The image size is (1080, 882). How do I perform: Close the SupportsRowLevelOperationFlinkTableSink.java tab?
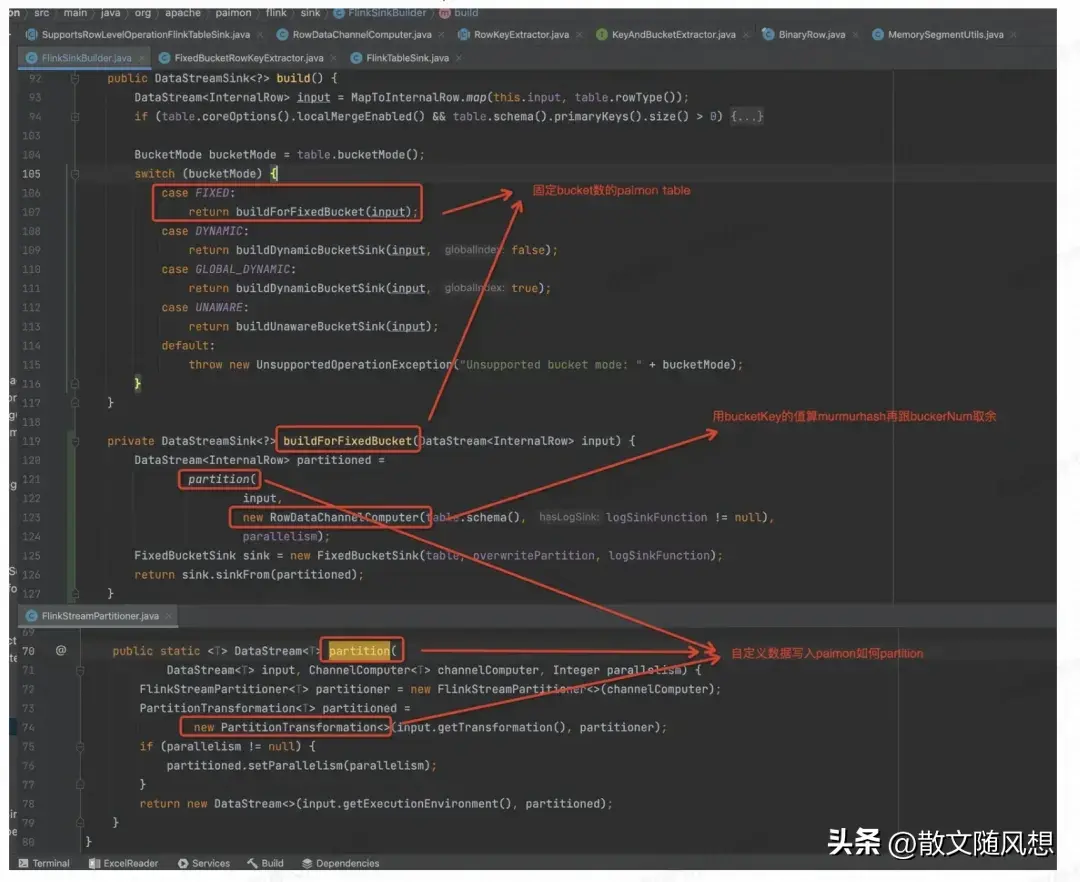260,34
